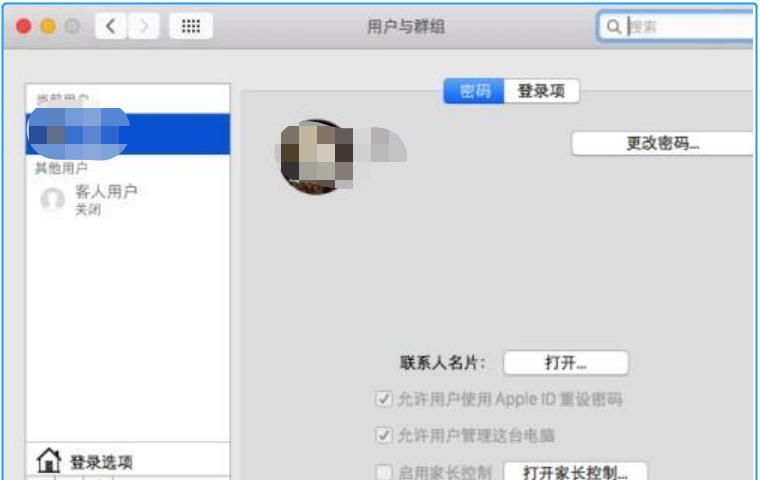Minimize window with the yellow button

[48, 26]
